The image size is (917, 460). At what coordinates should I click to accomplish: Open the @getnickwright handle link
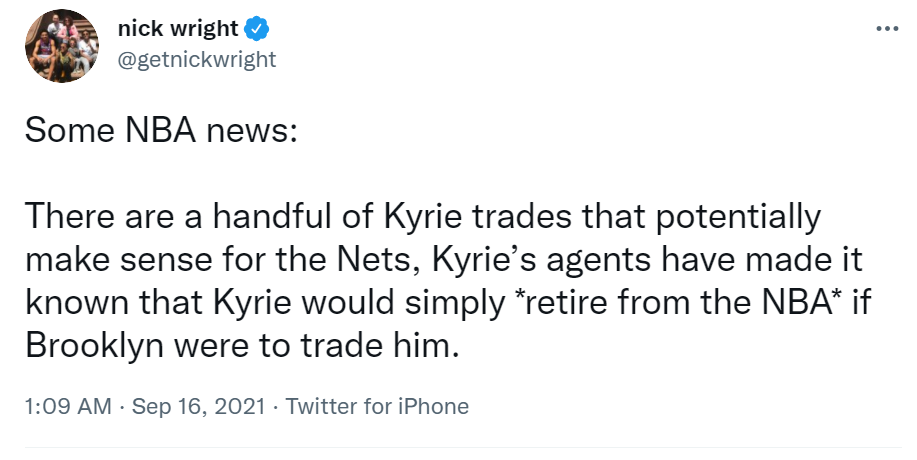[x=197, y=60]
